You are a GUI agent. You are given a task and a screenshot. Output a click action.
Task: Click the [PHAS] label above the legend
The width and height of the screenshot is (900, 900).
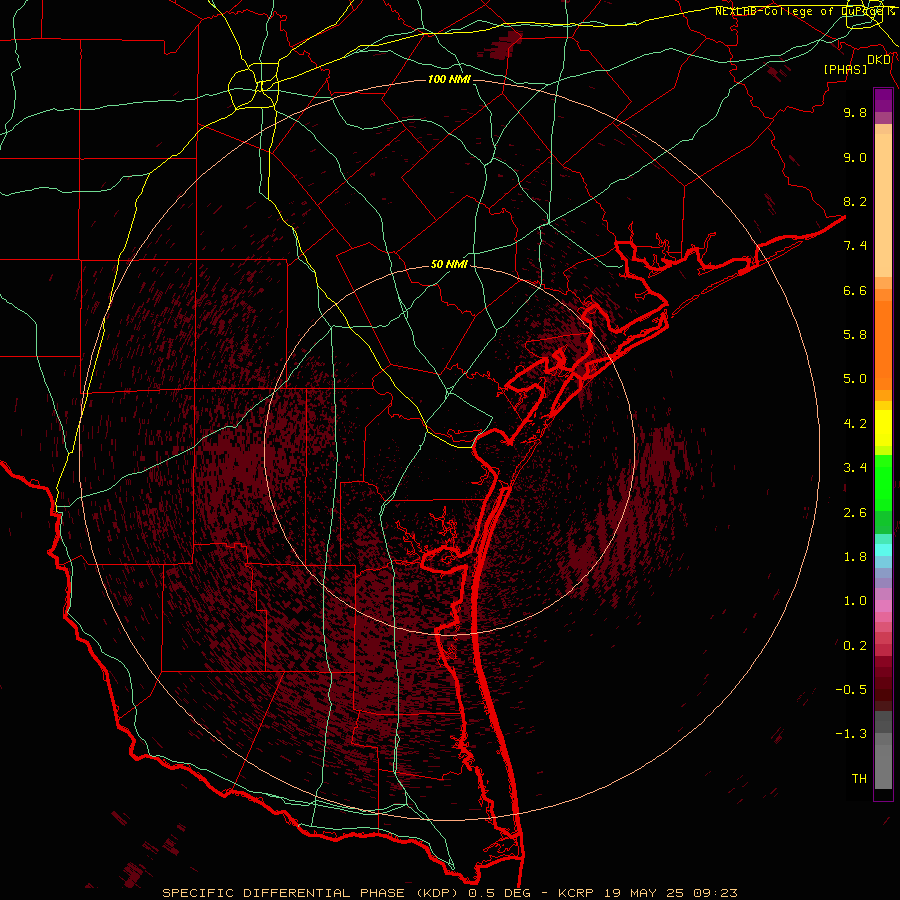click(845, 70)
